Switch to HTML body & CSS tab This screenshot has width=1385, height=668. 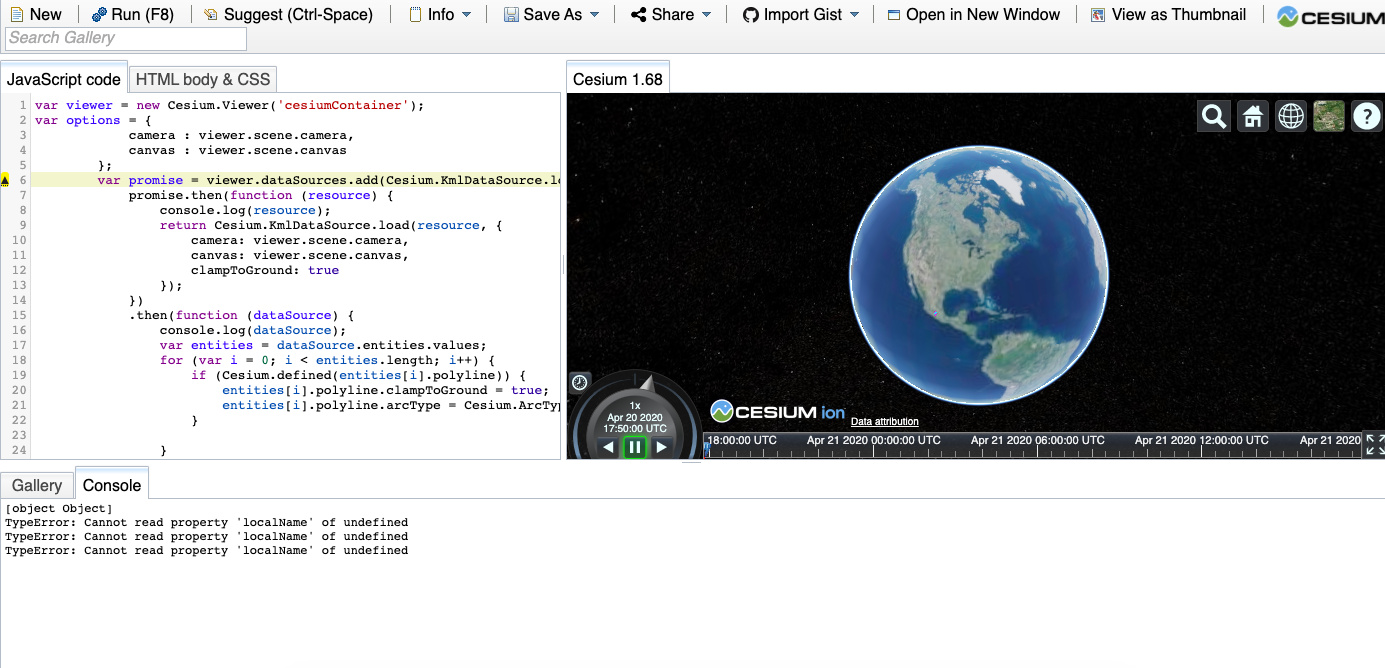pyautogui.click(x=203, y=80)
